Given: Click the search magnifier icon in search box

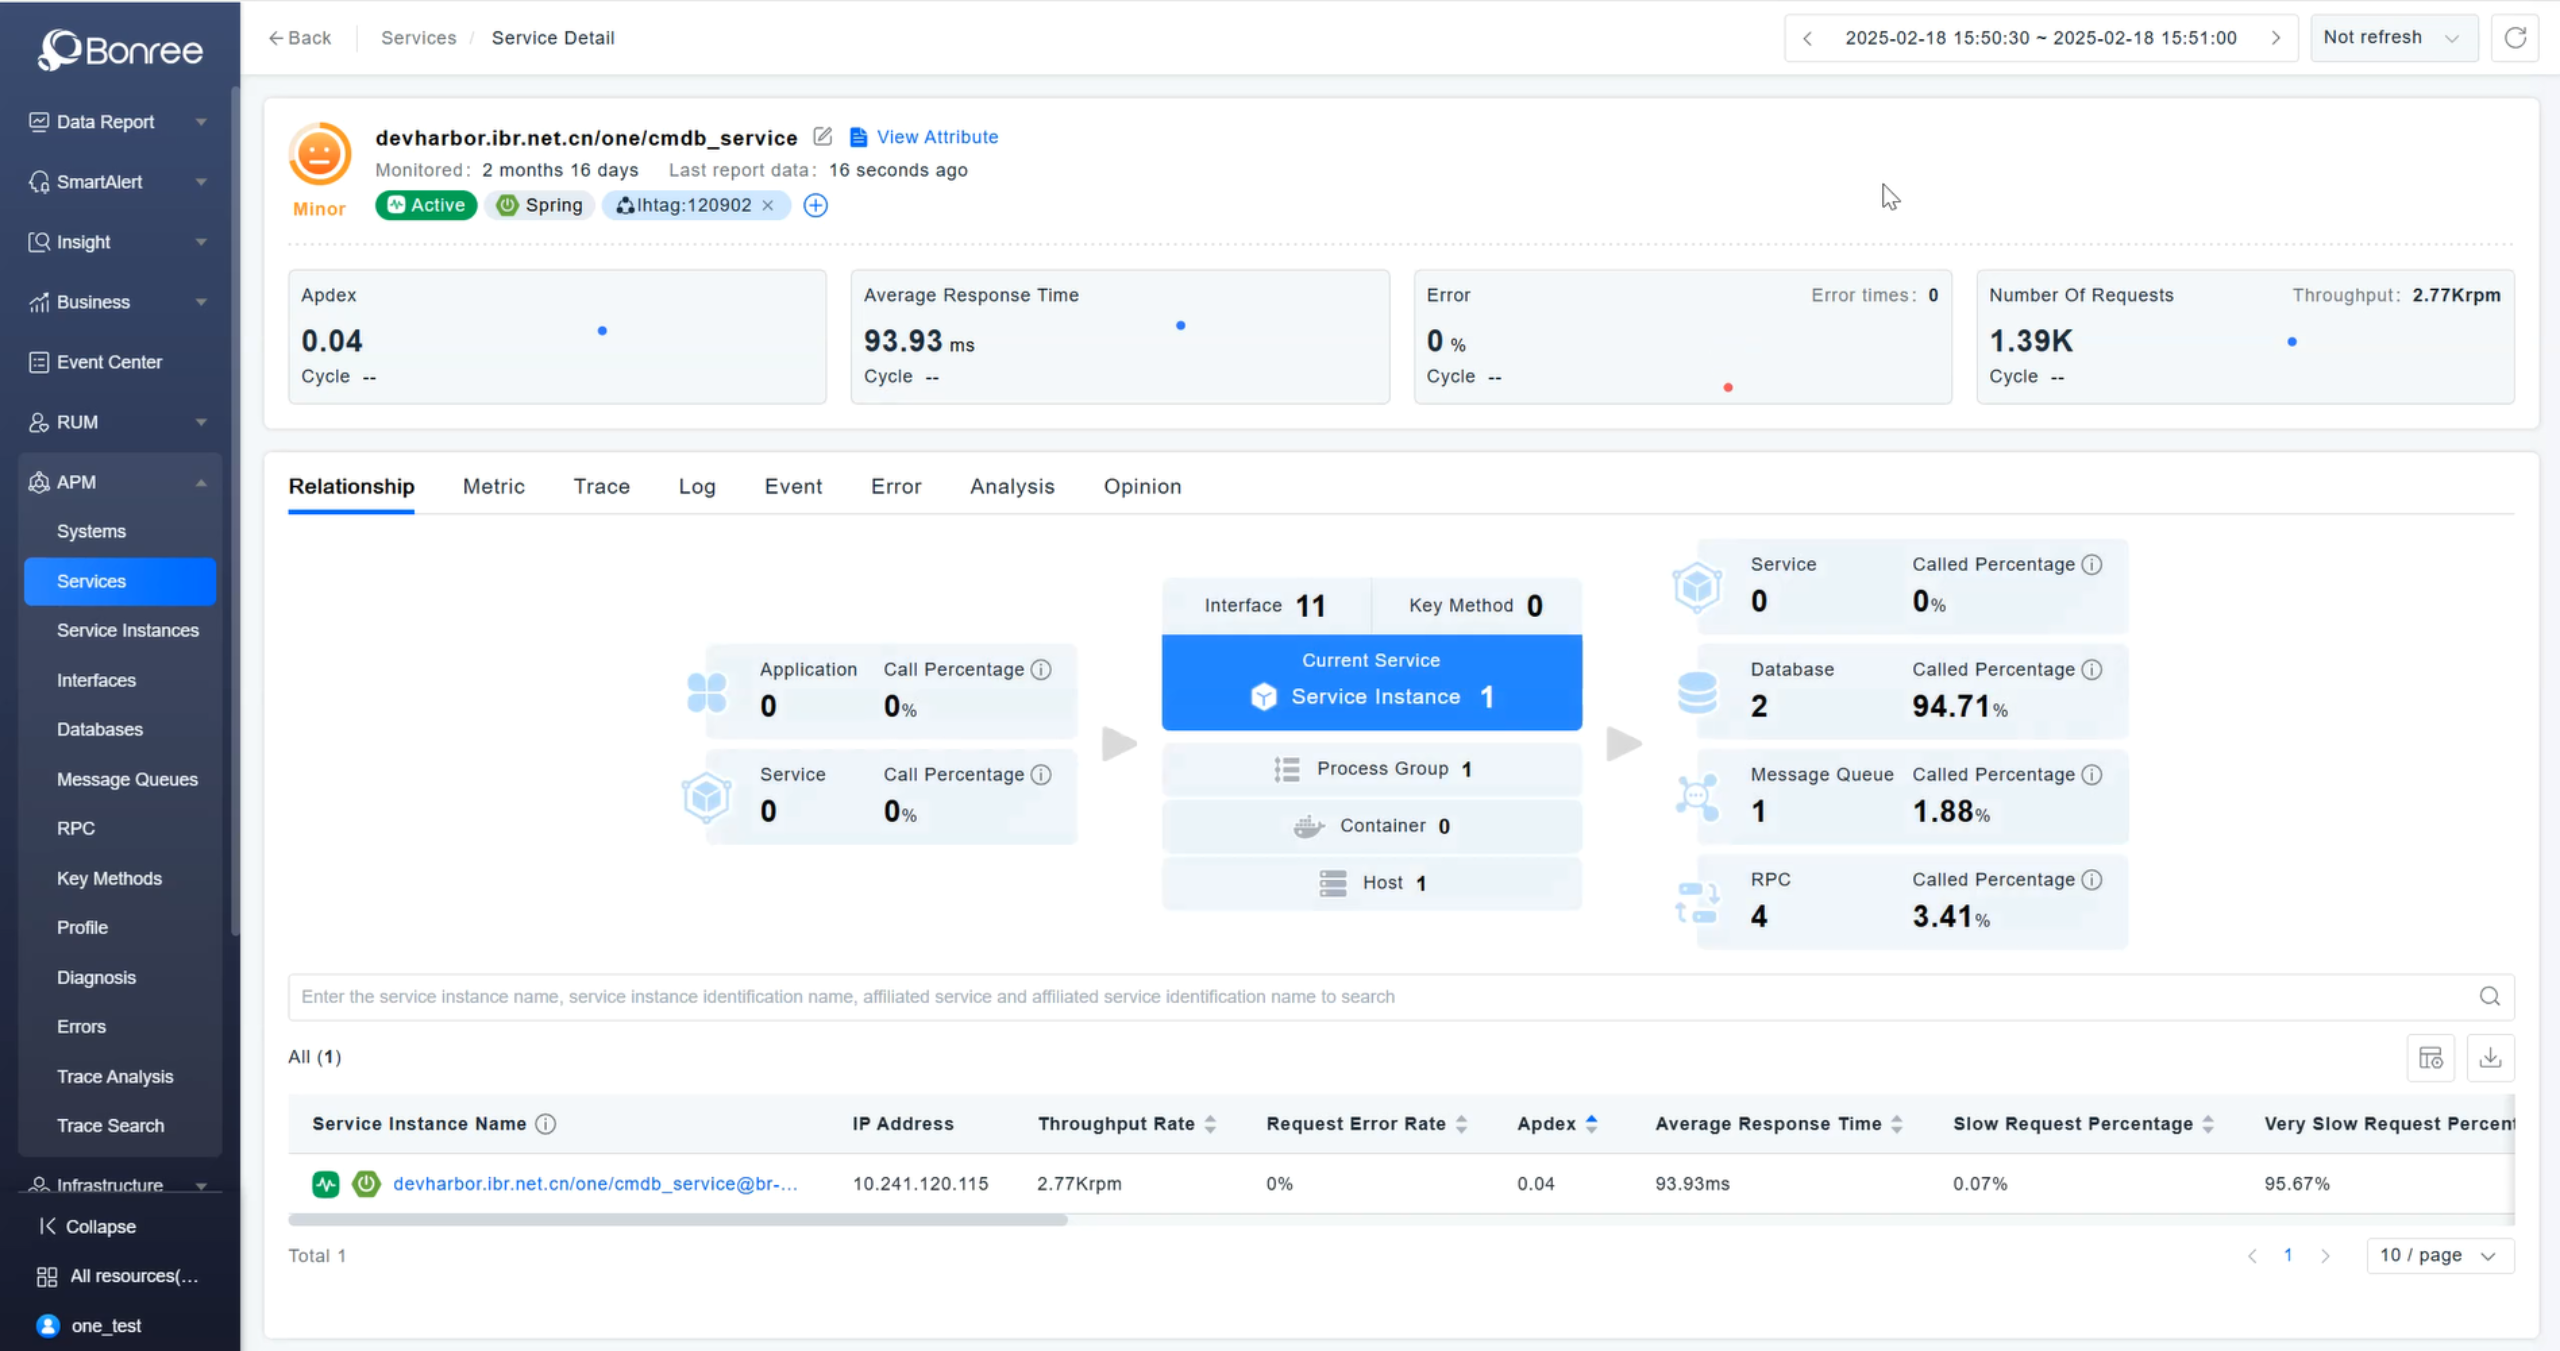Looking at the screenshot, I should [x=2489, y=996].
